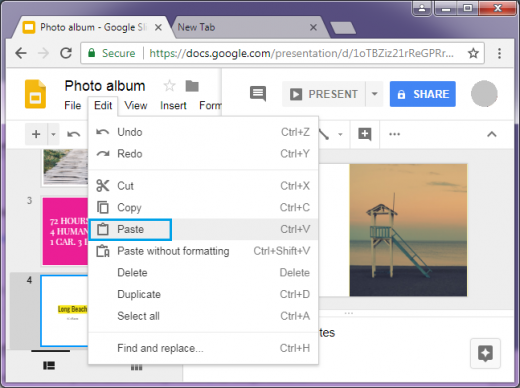Select the line tool in toolbar
This screenshot has height=388, width=520.
(324, 134)
